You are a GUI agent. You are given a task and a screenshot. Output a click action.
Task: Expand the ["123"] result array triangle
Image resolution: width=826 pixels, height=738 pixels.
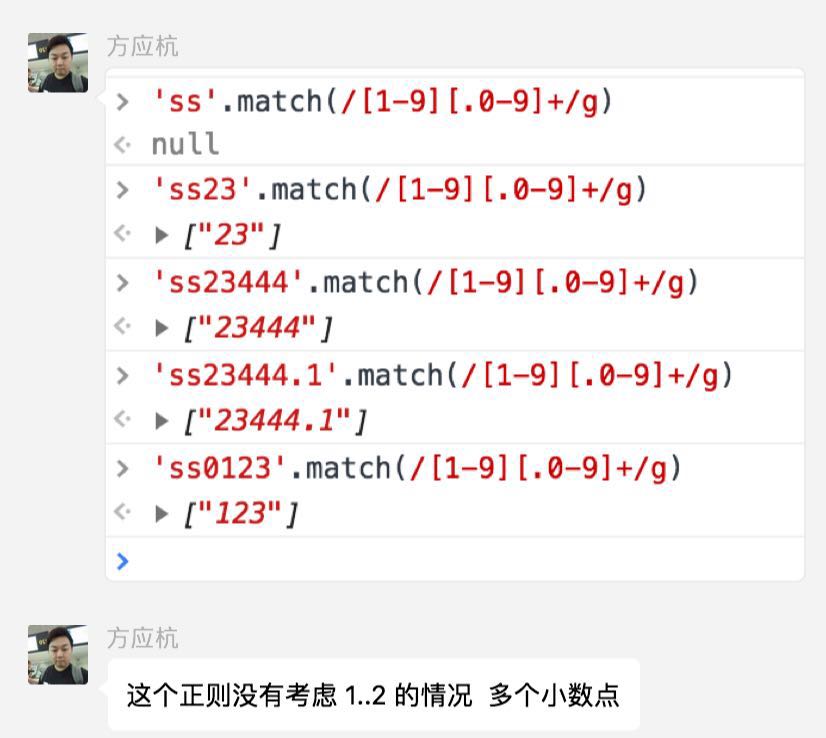[162, 514]
